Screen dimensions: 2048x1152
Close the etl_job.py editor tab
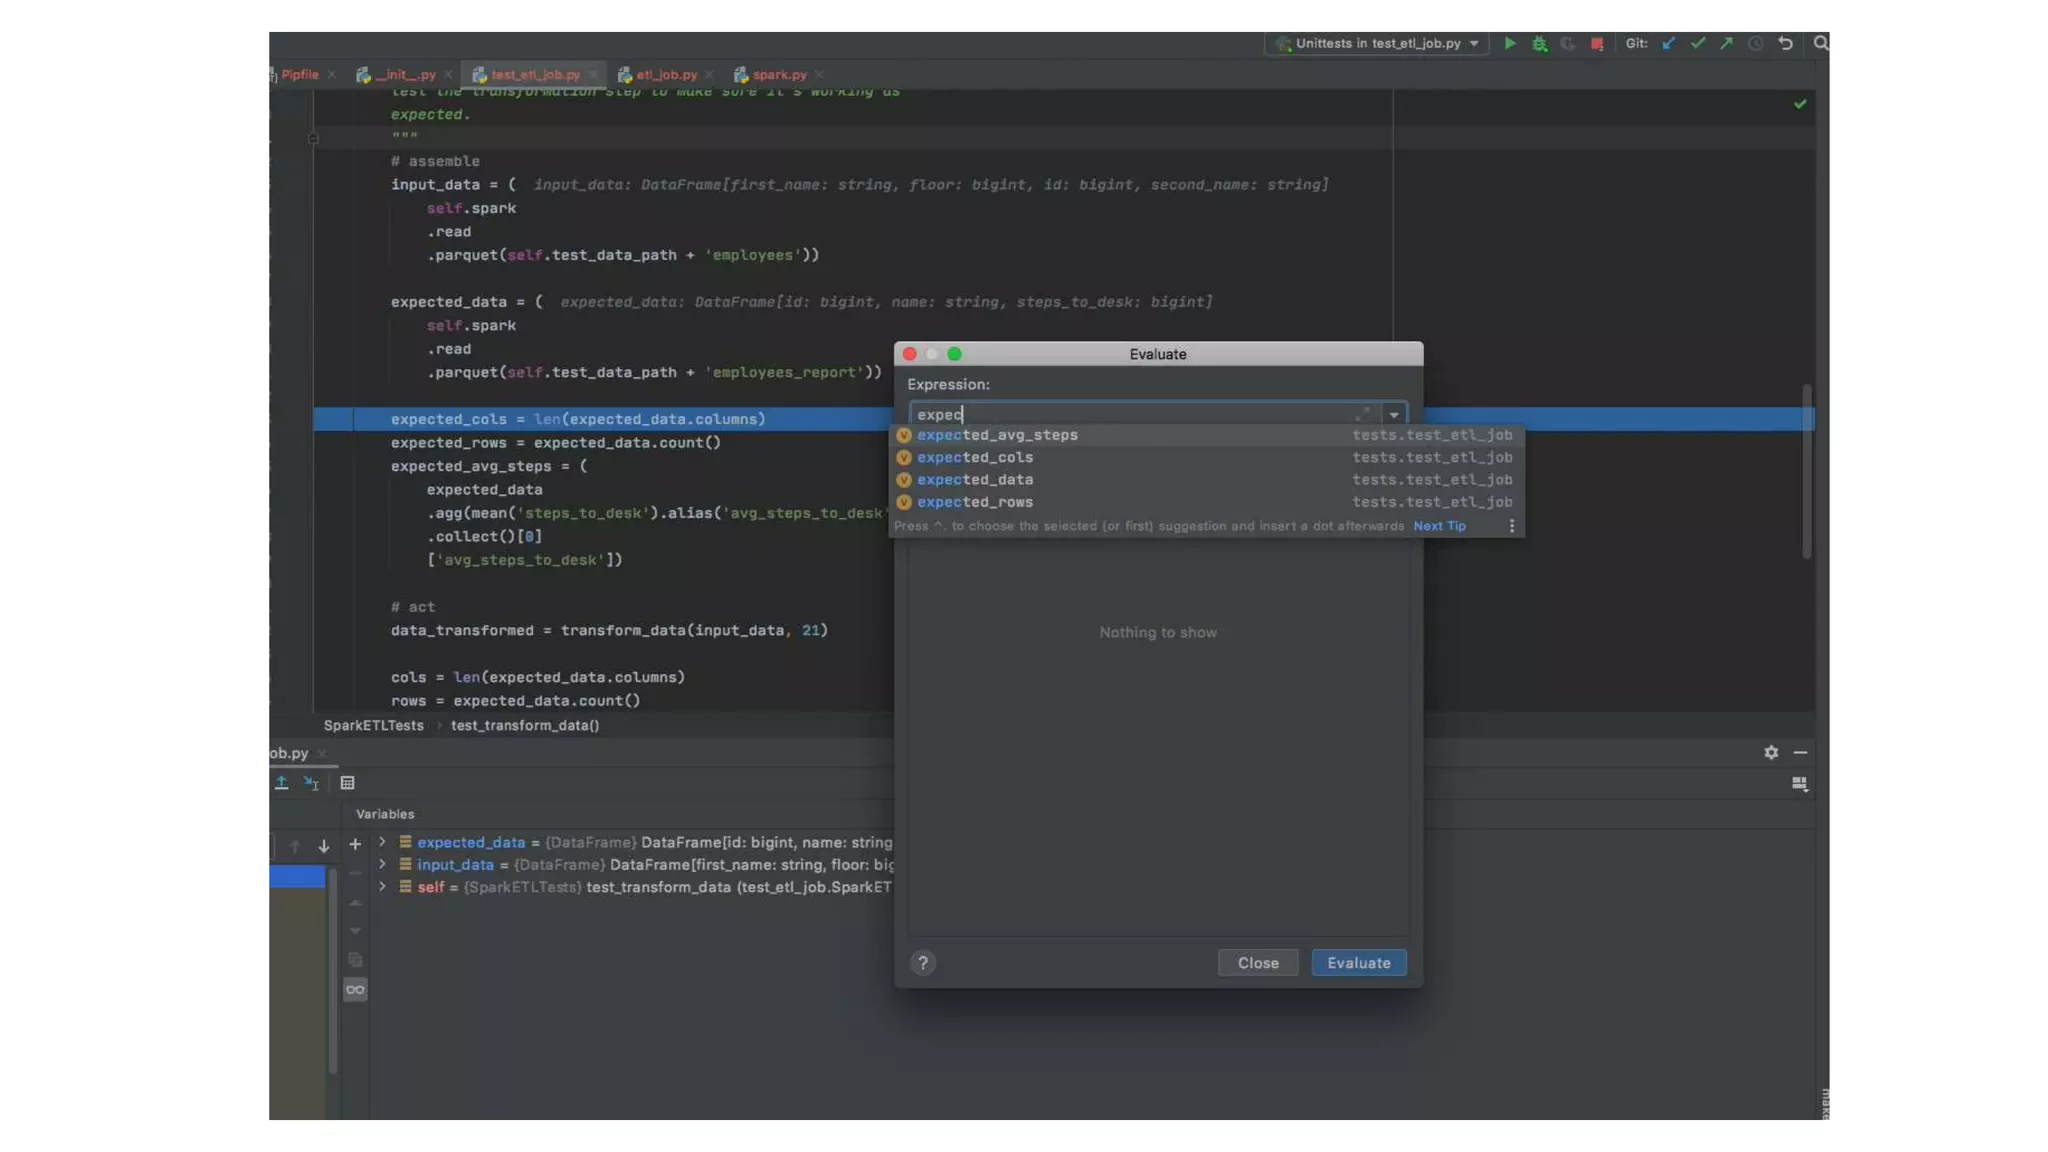709,75
